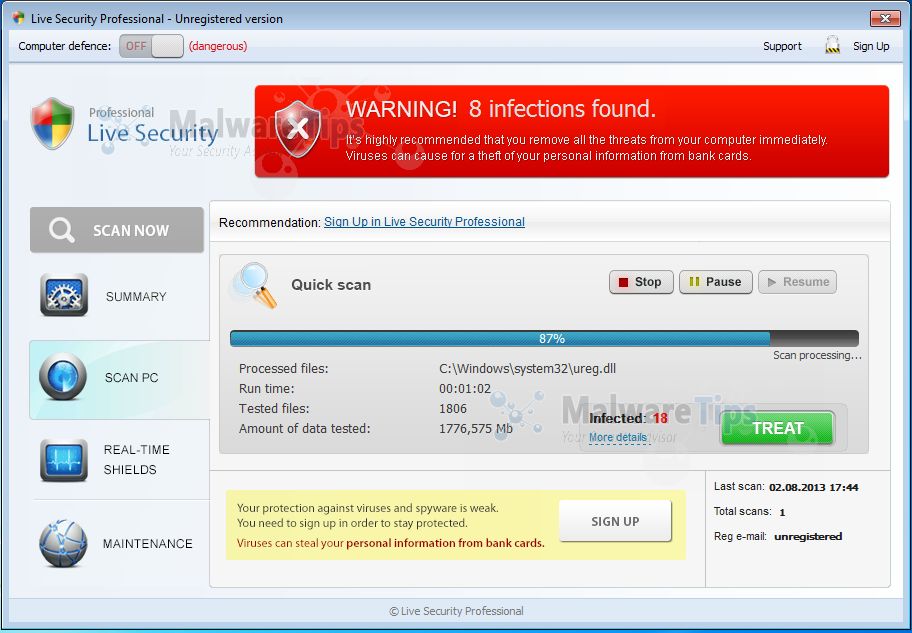This screenshot has width=912, height=633.
Task: Click the Real-Time Shields monitor icon
Action: 64,460
